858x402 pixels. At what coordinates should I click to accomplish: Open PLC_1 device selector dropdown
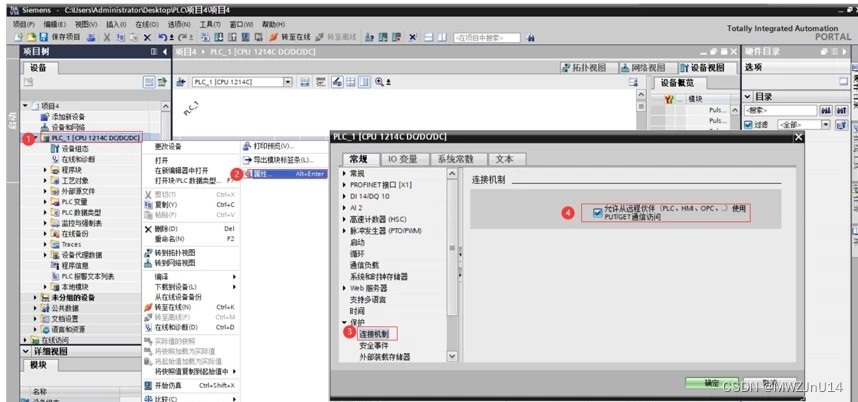point(288,81)
